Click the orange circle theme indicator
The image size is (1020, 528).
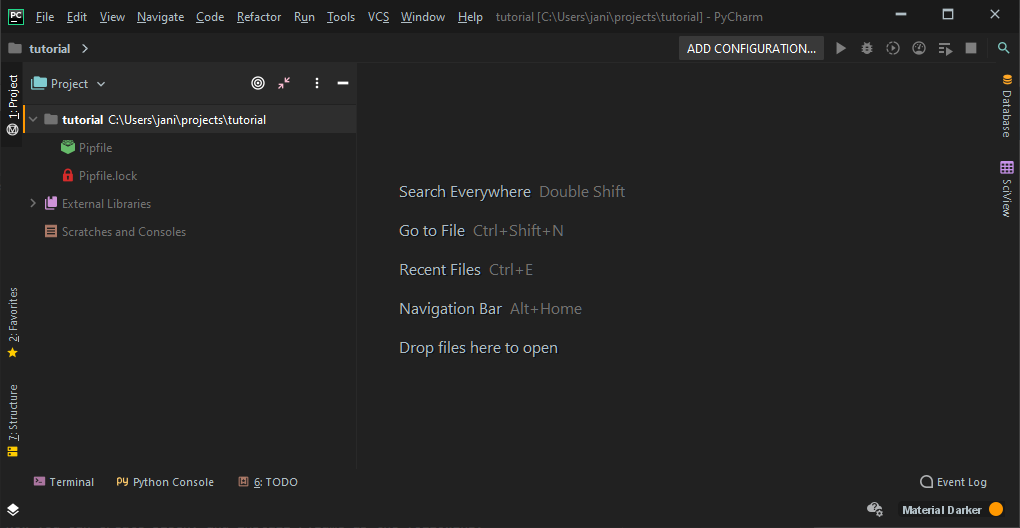tap(995, 509)
